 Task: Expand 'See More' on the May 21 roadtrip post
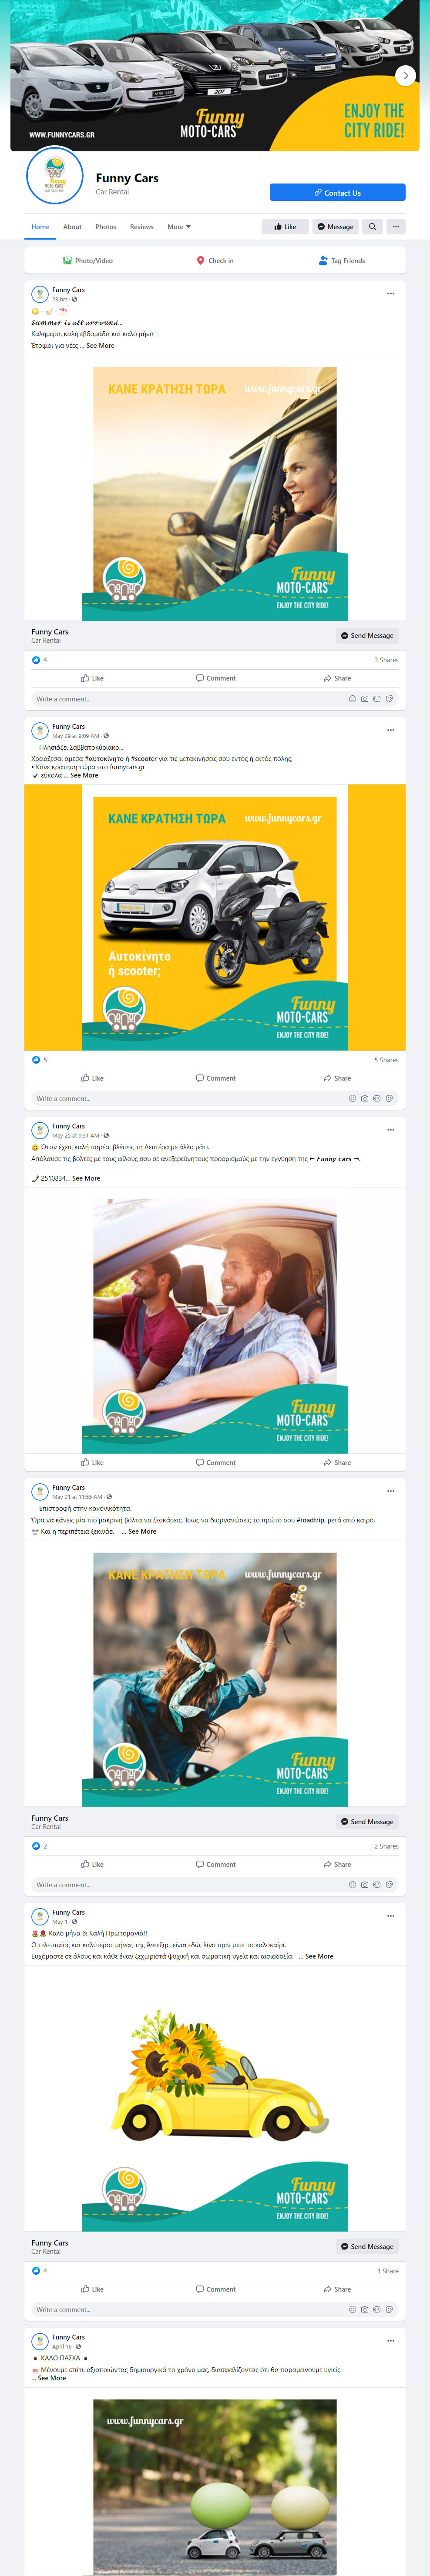[142, 1531]
